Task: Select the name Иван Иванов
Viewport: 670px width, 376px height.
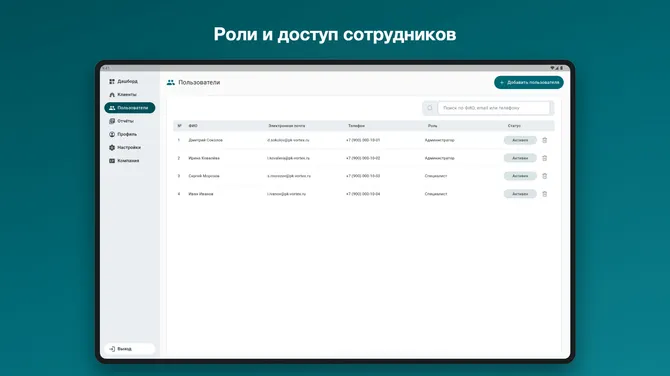Action: 201,194
